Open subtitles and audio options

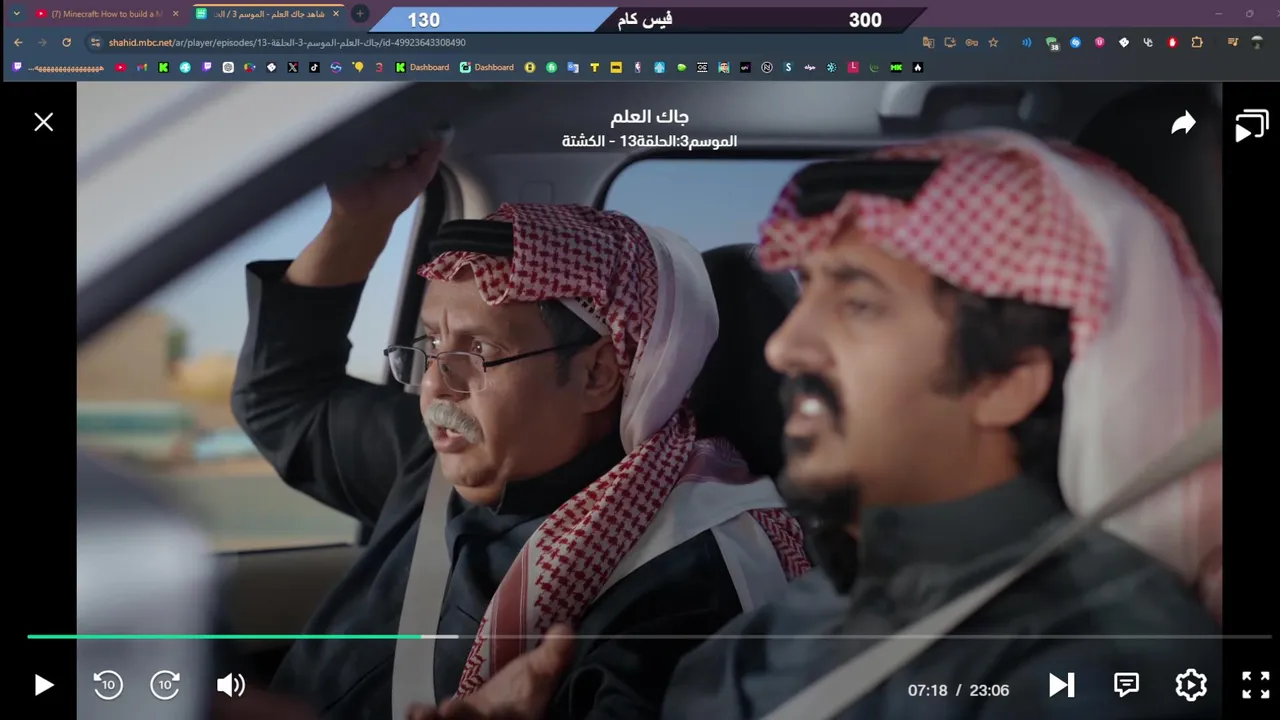point(1126,685)
